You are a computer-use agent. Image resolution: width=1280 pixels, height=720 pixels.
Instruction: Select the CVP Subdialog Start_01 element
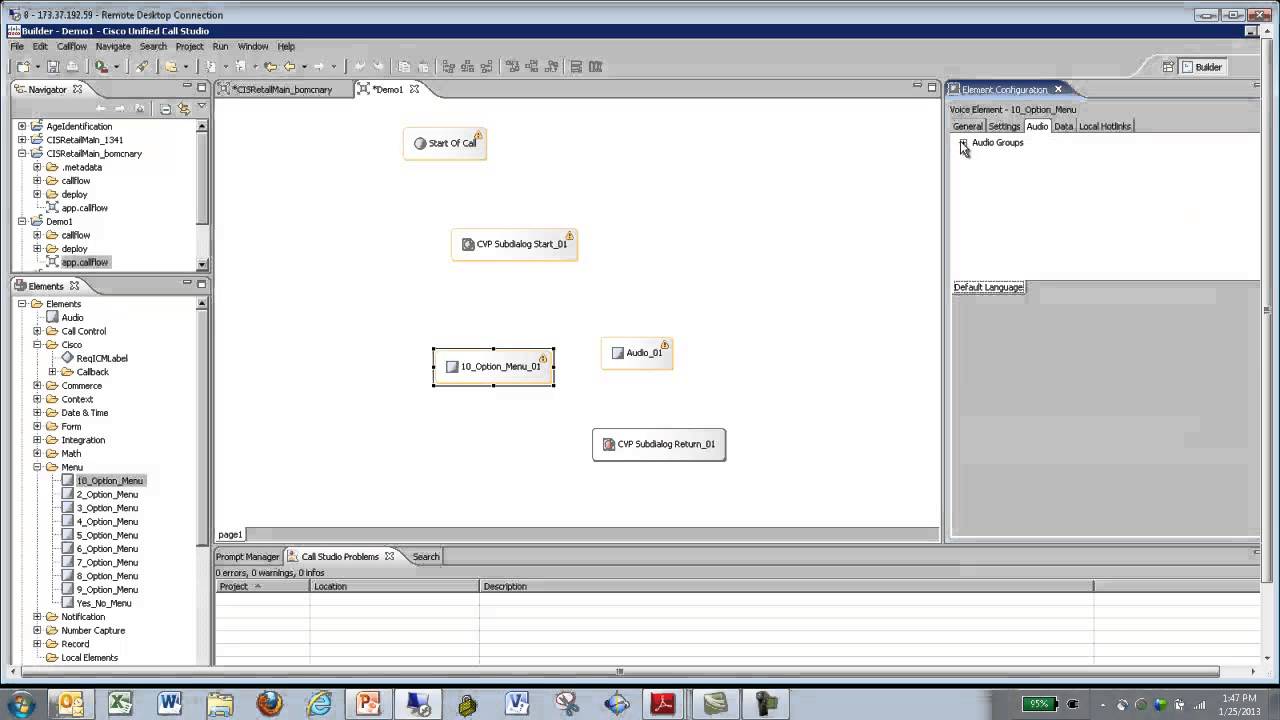(x=514, y=244)
